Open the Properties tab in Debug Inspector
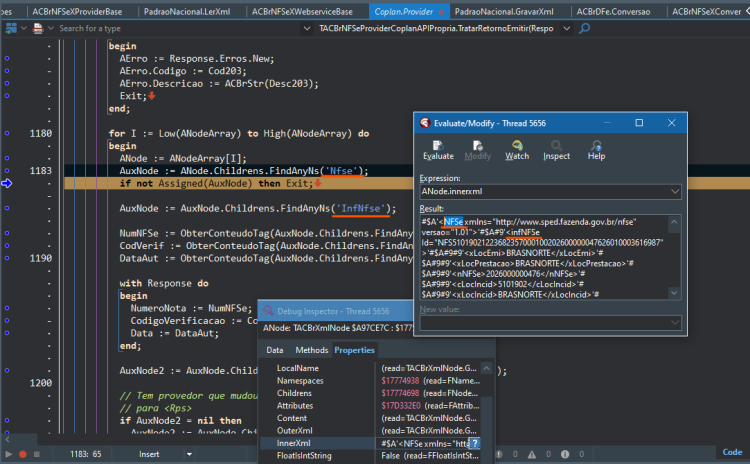The width and height of the screenshot is (750, 464). click(x=354, y=350)
